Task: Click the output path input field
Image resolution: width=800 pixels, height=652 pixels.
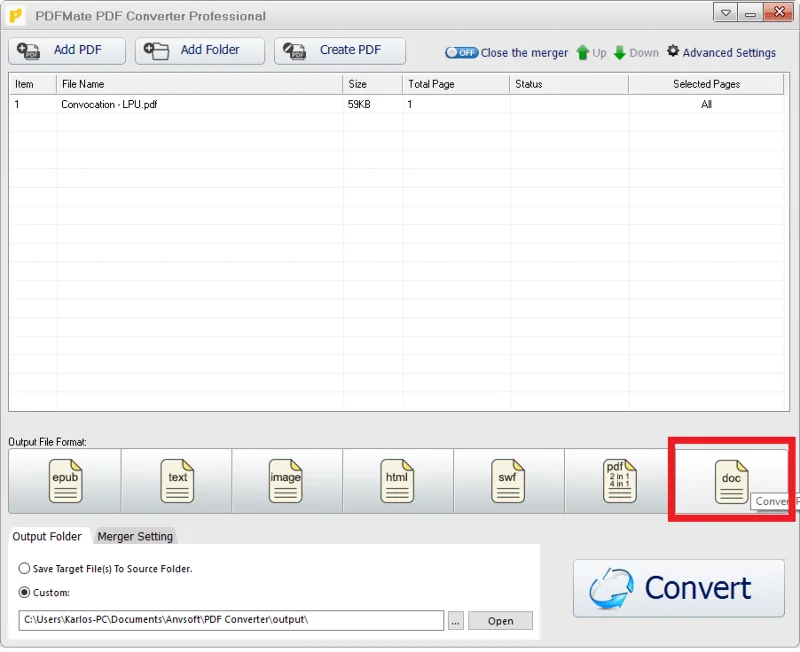Action: point(231,620)
